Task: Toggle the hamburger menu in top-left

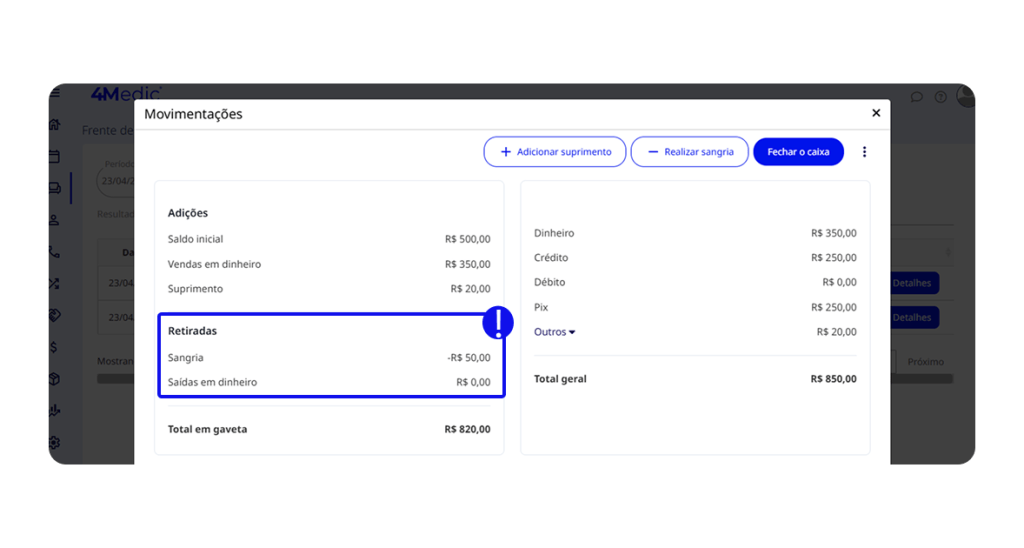Action: (x=55, y=94)
